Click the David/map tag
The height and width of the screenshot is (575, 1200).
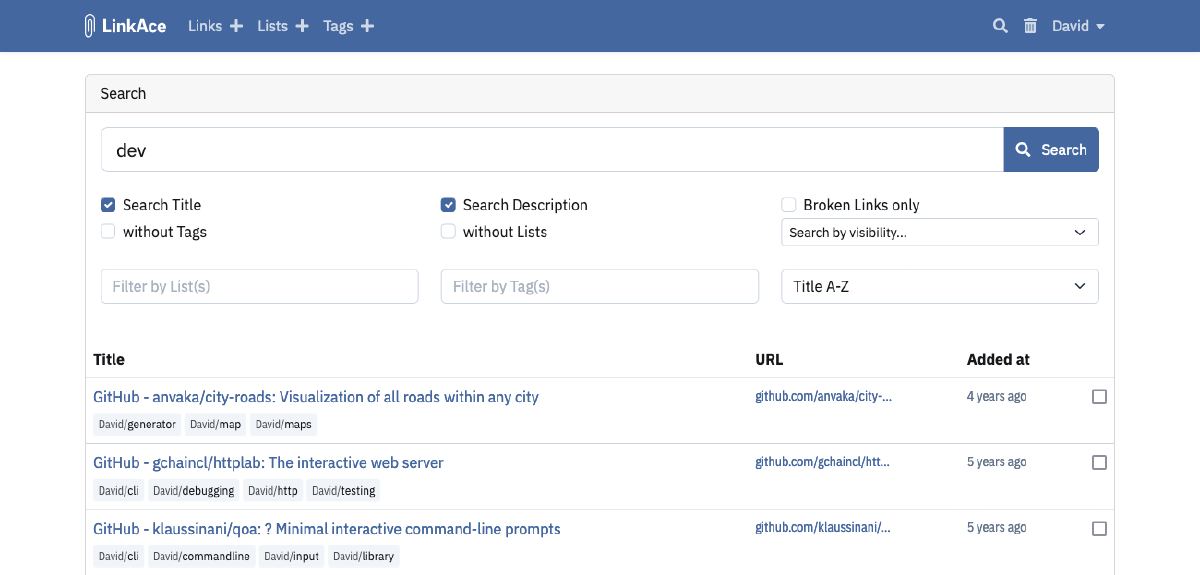(x=216, y=424)
